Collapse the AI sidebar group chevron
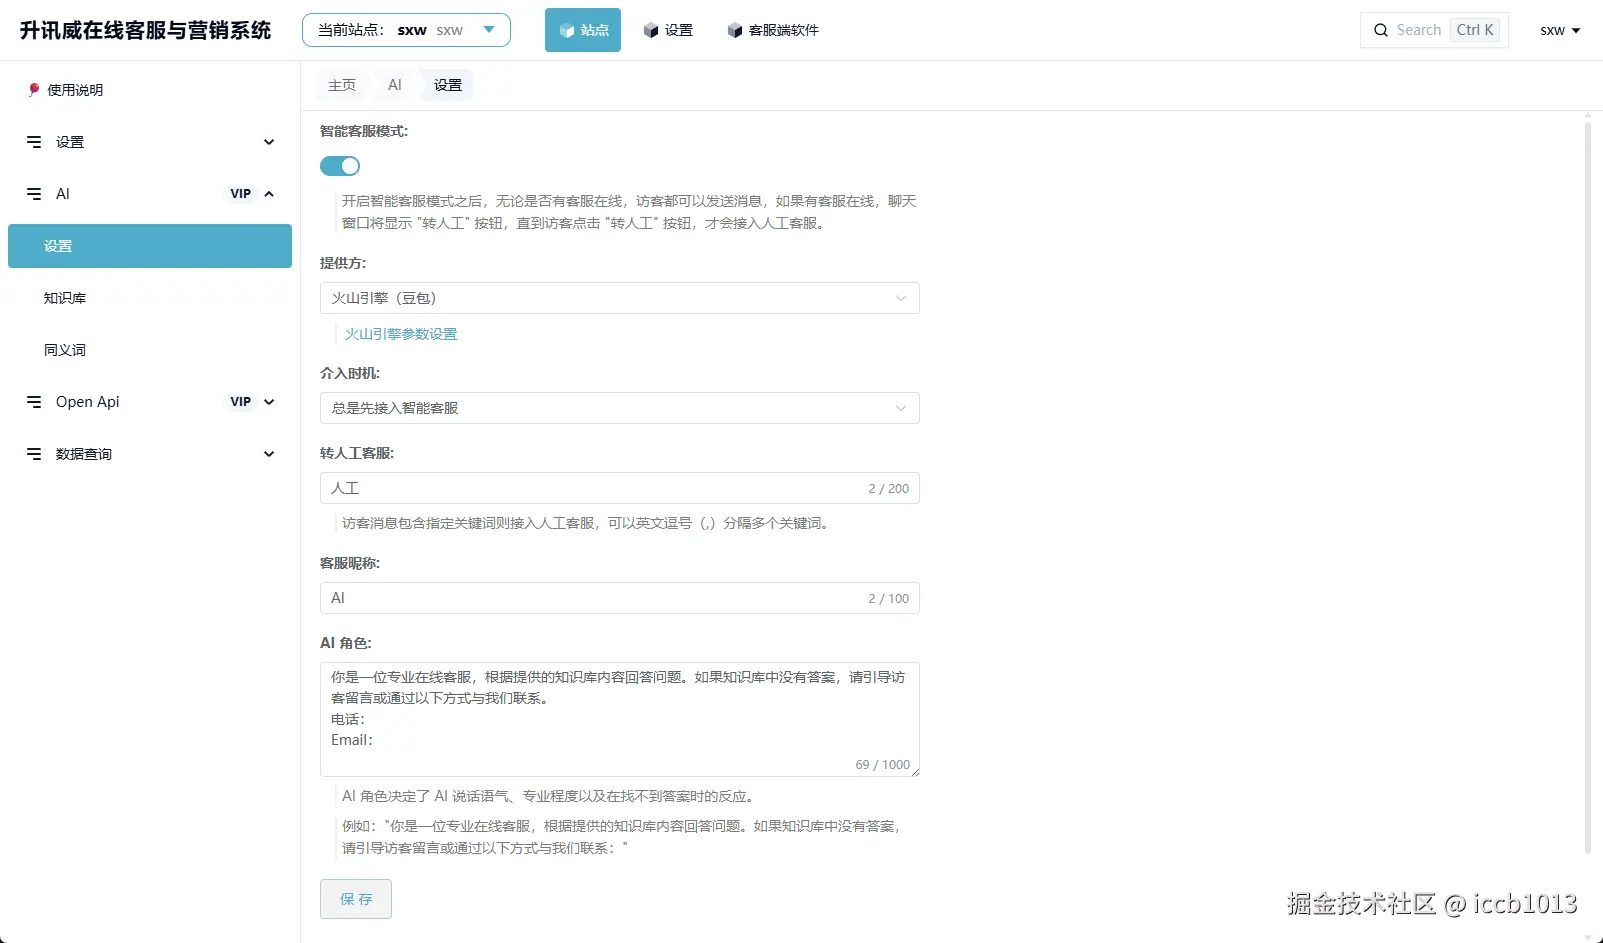 (x=269, y=194)
